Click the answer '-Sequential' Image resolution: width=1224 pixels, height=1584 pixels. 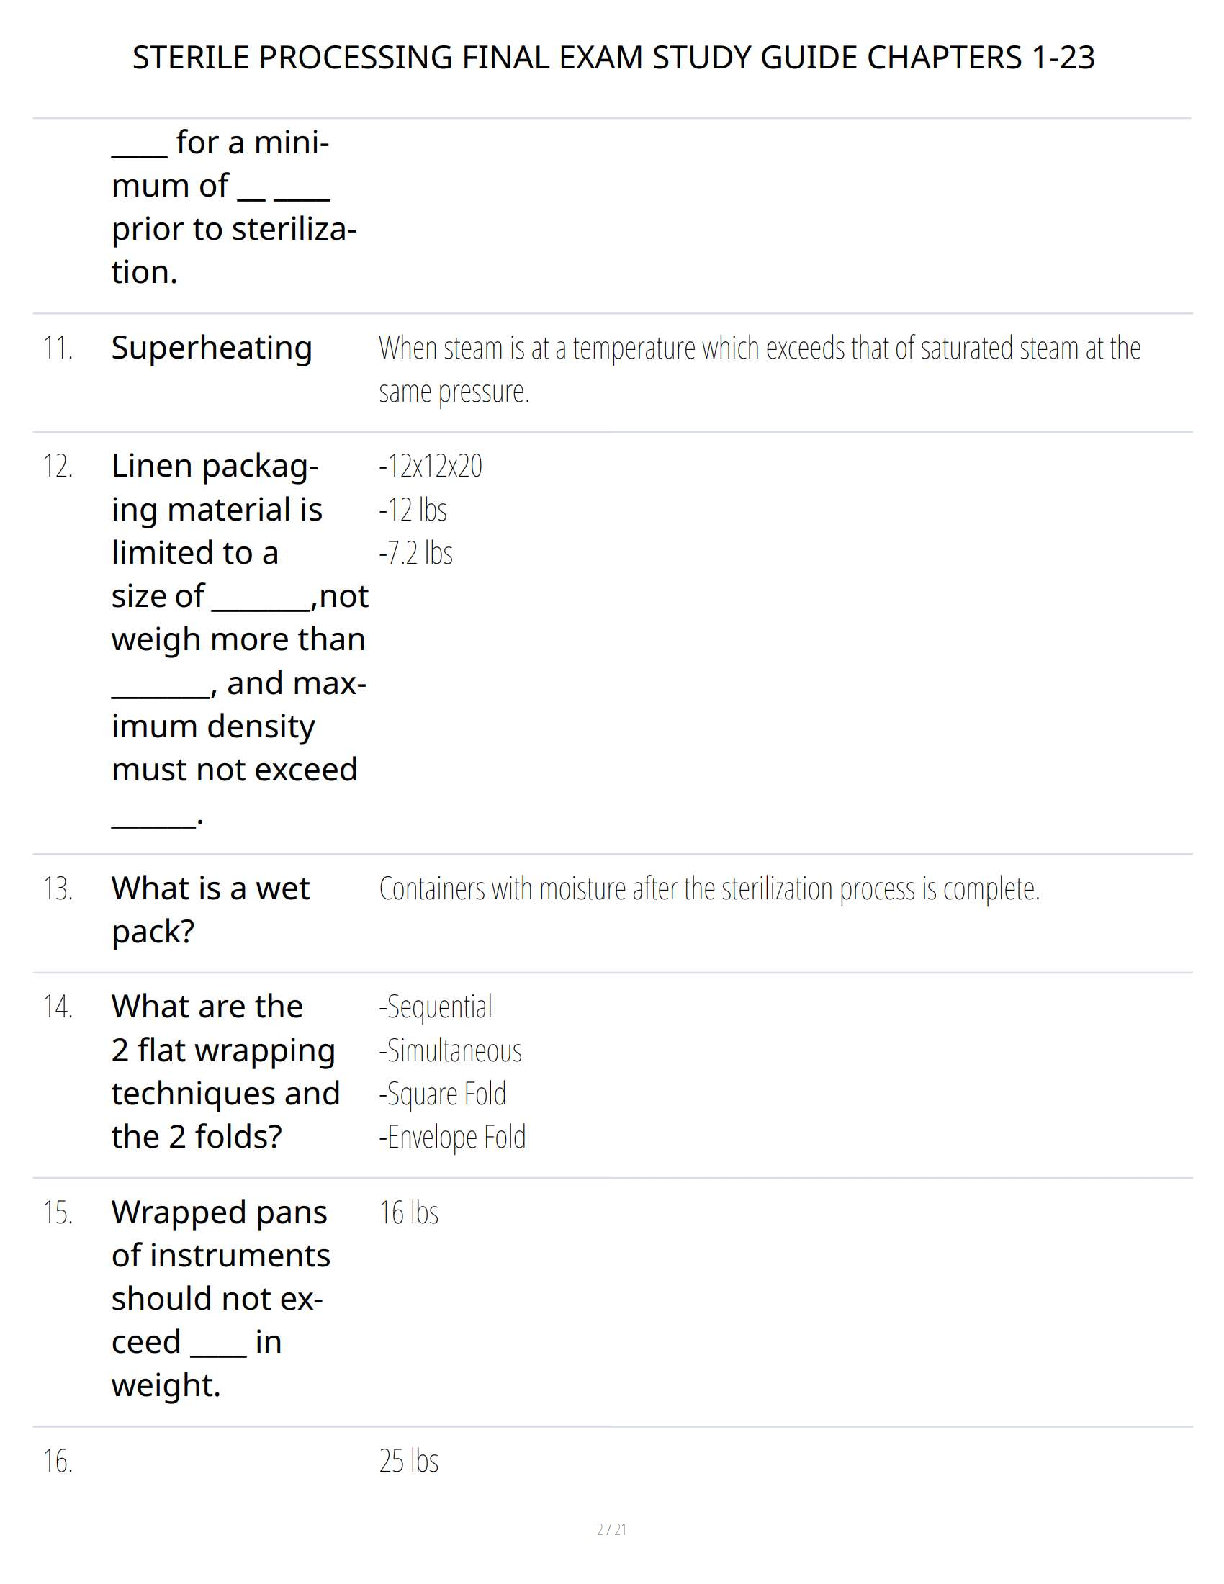[436, 1006]
